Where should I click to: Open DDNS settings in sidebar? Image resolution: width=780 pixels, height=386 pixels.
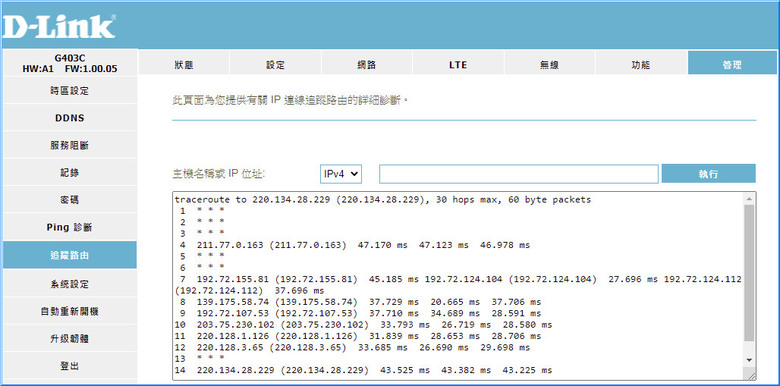click(x=70, y=118)
